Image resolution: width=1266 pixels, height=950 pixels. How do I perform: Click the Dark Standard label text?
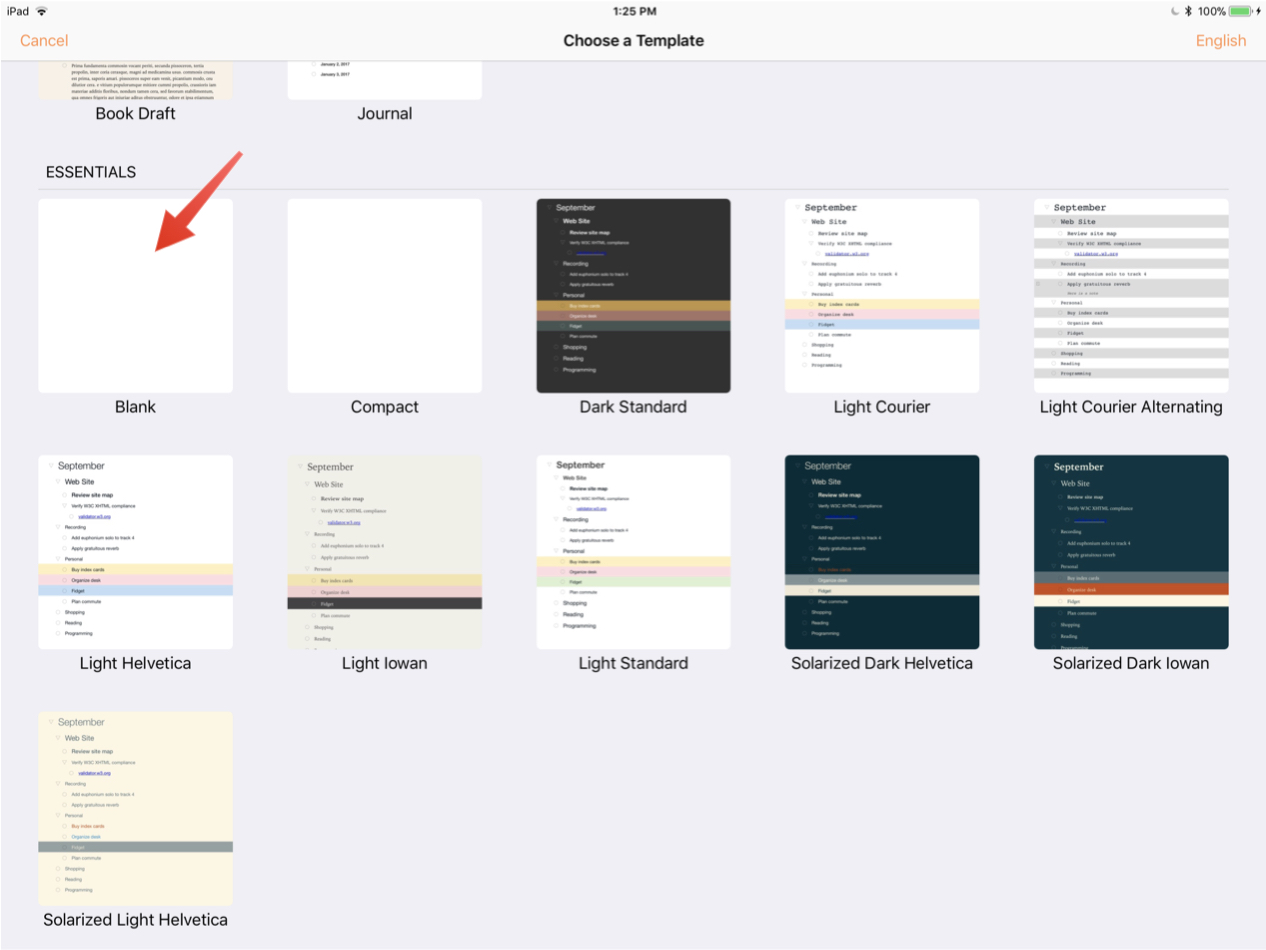(633, 407)
